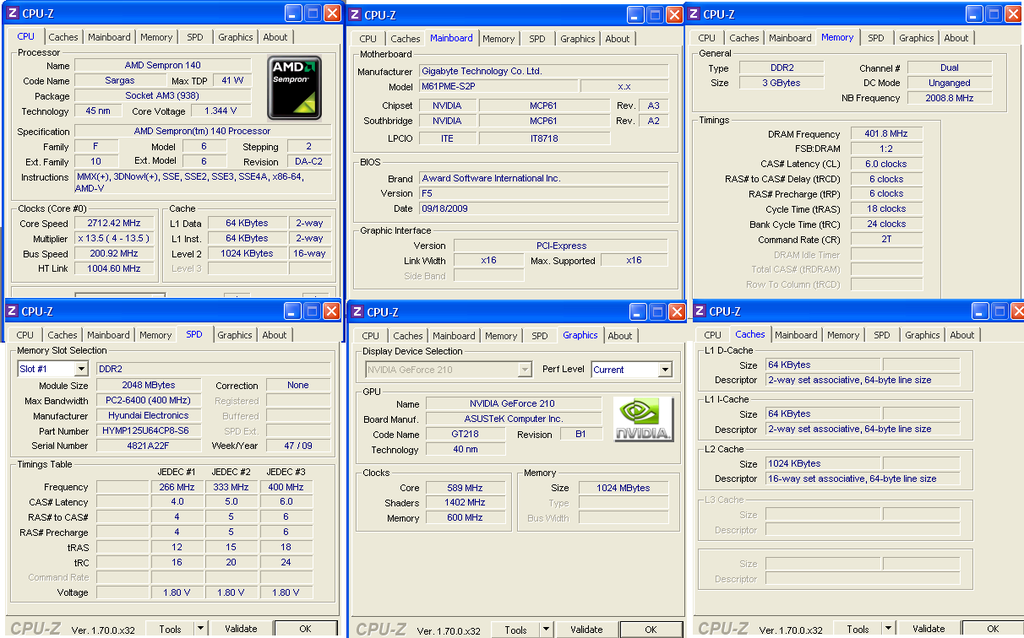This screenshot has height=638, width=1024.
Task: Click the NB Frequency value 2008.8 MHz
Action: click(949, 98)
